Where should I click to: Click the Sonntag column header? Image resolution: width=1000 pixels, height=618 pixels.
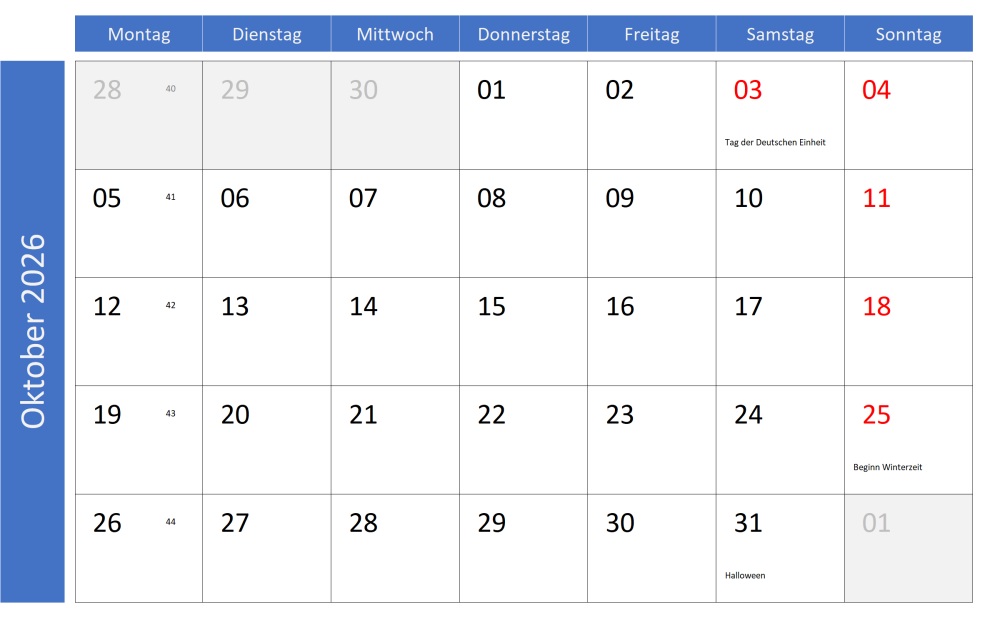click(908, 34)
